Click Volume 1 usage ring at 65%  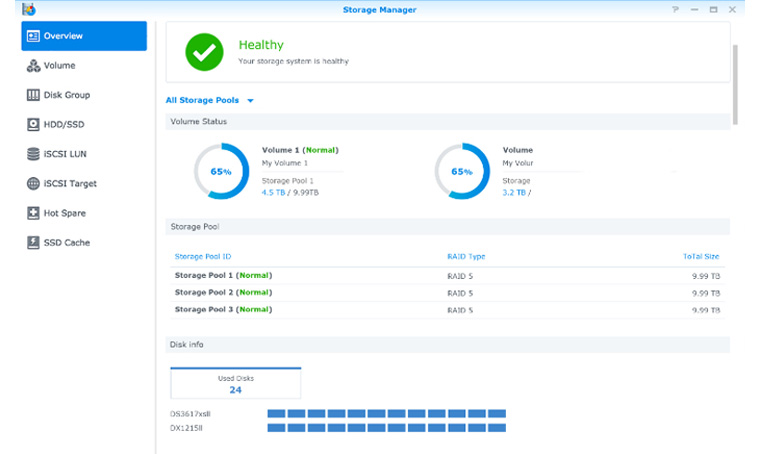click(221, 171)
